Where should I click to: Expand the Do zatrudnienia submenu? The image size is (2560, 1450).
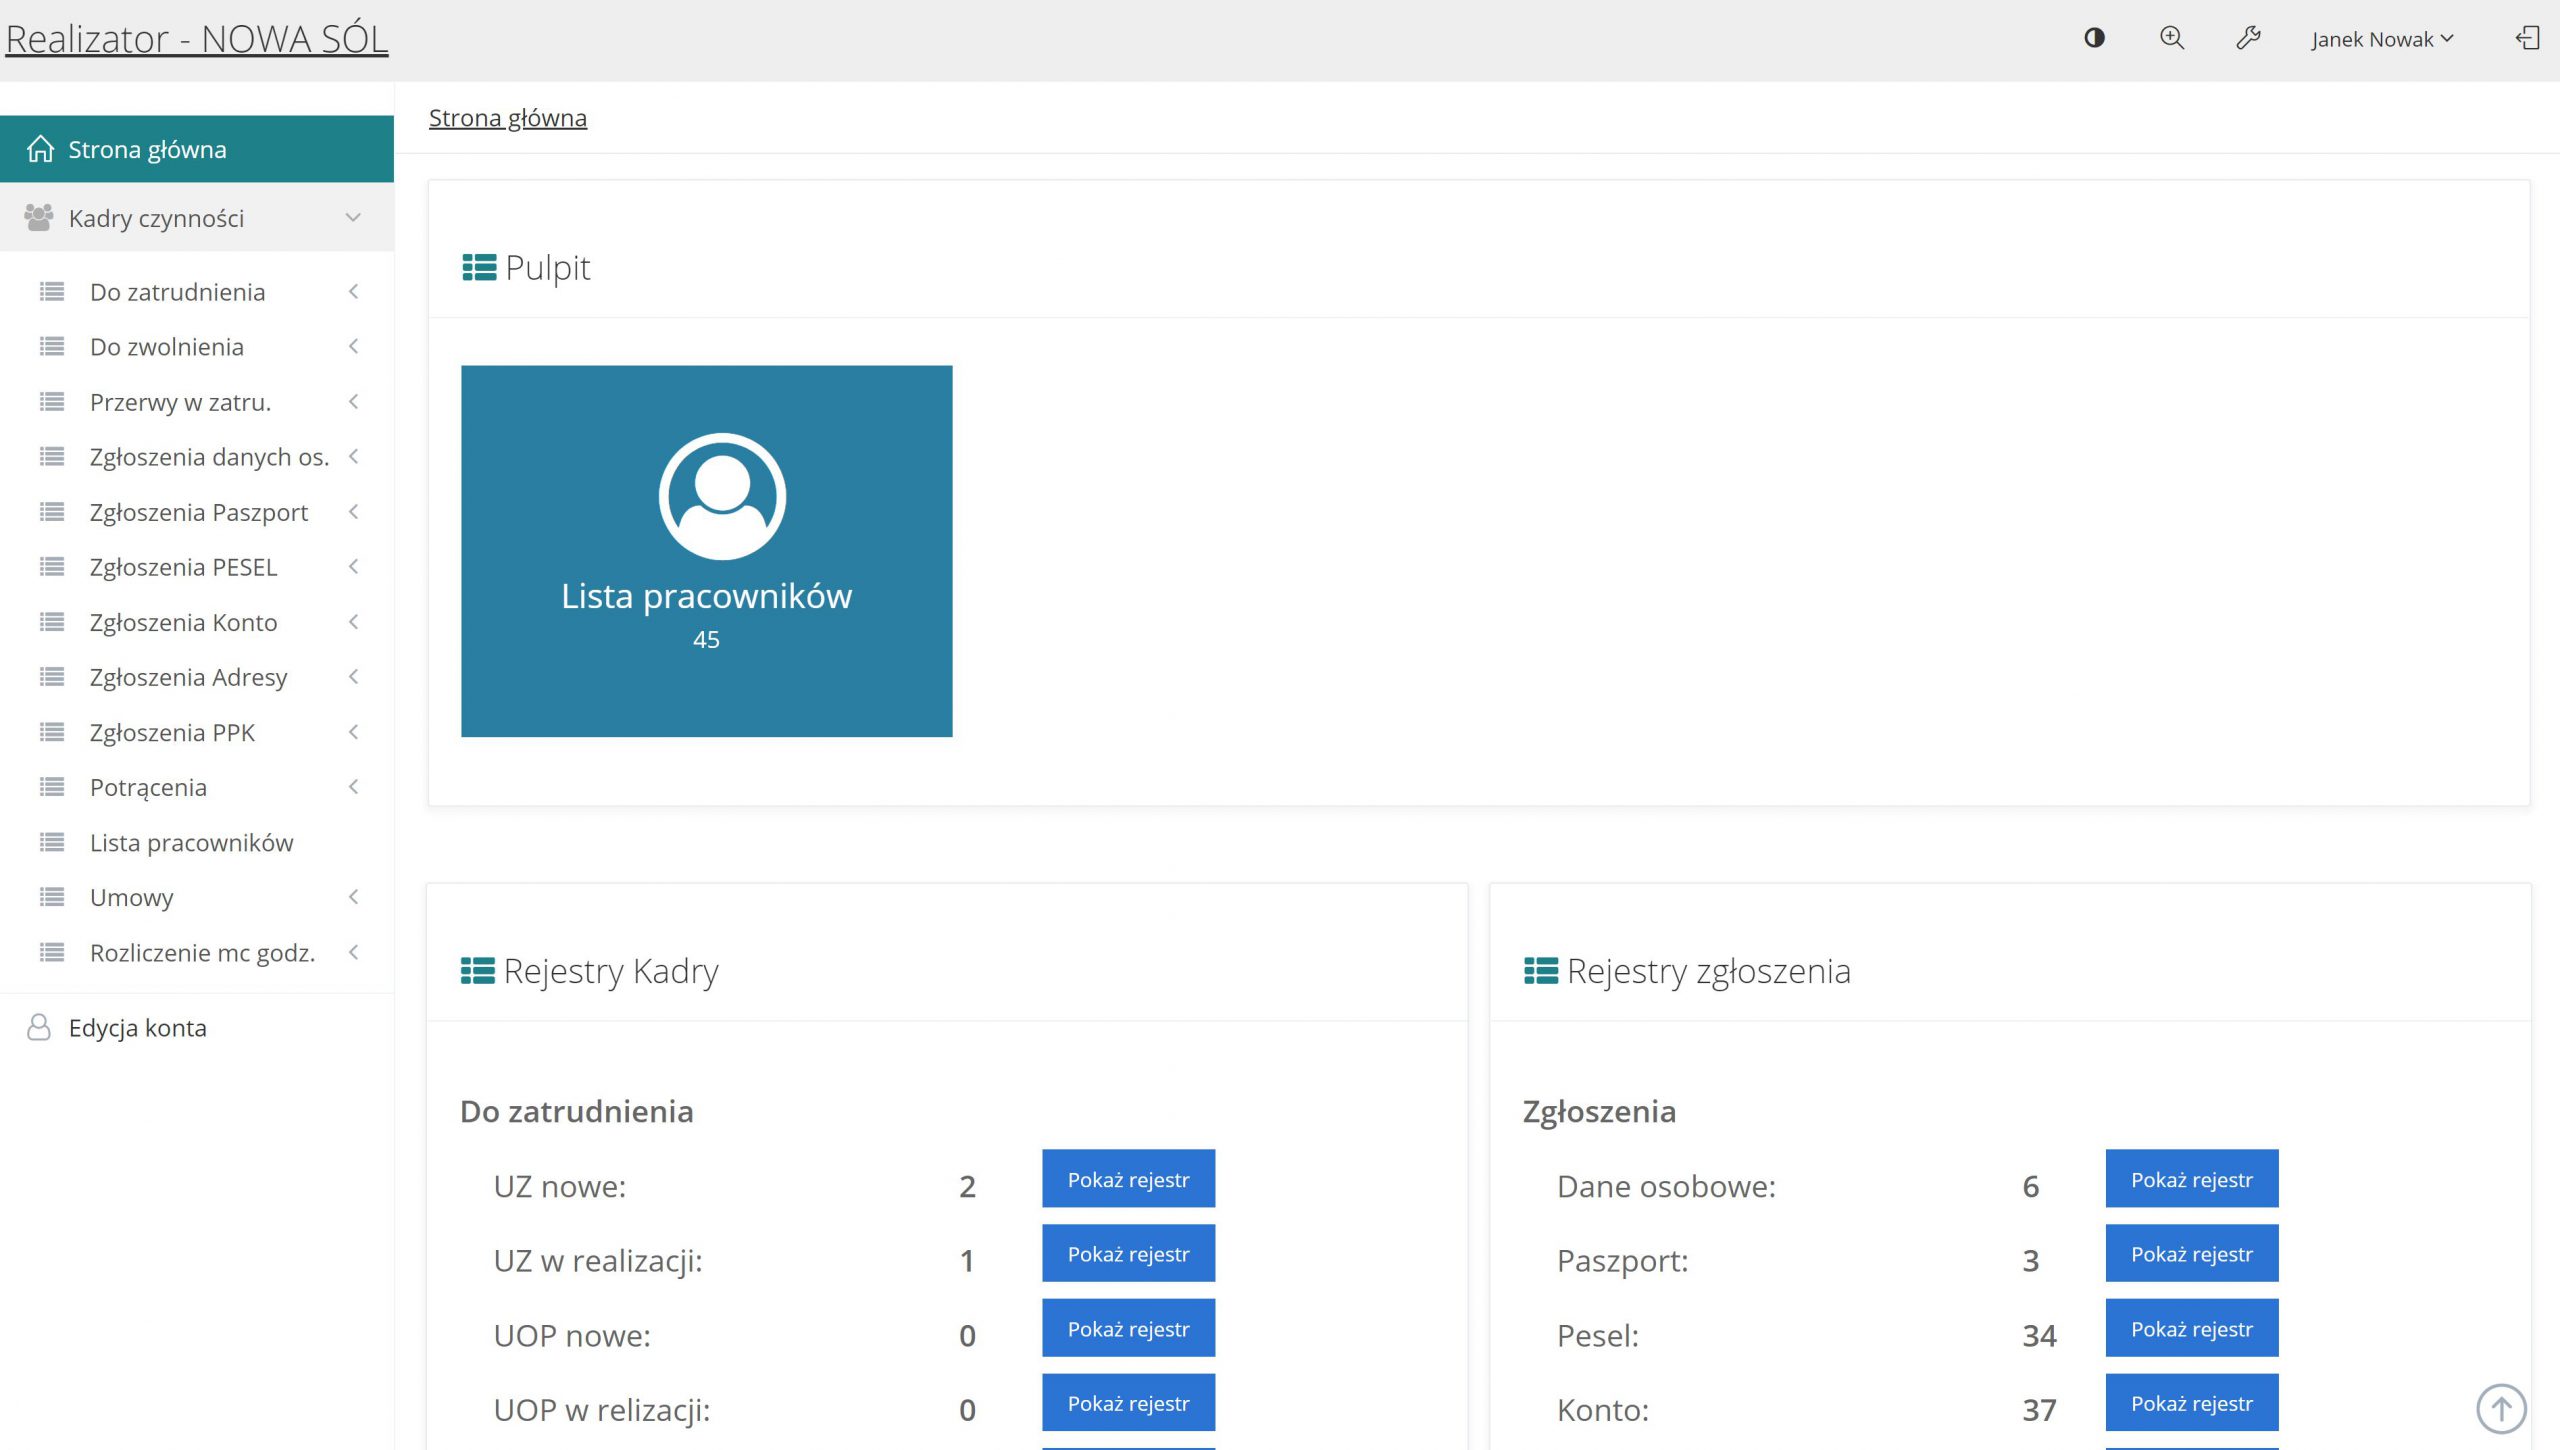tap(353, 291)
